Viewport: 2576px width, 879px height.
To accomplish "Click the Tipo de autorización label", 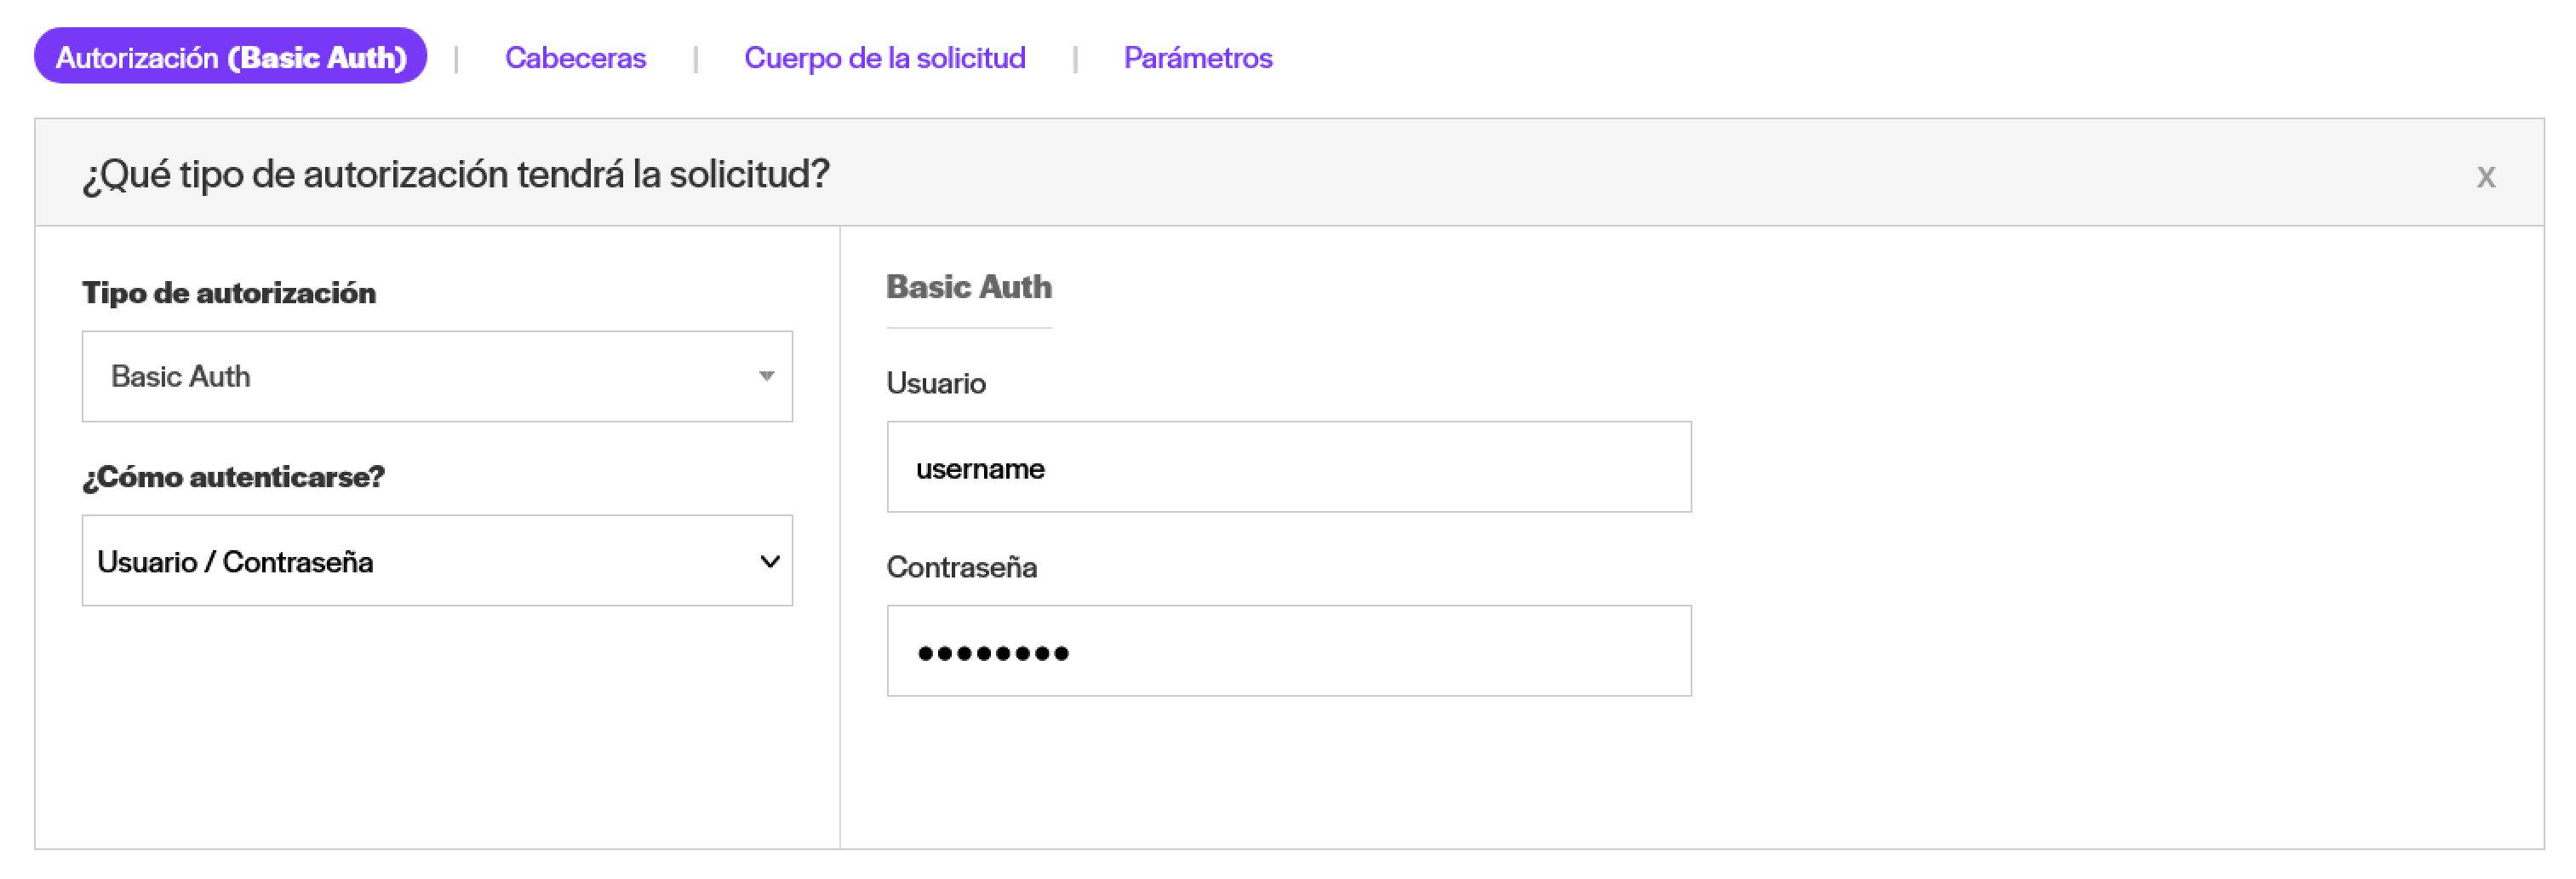I will click(x=229, y=293).
